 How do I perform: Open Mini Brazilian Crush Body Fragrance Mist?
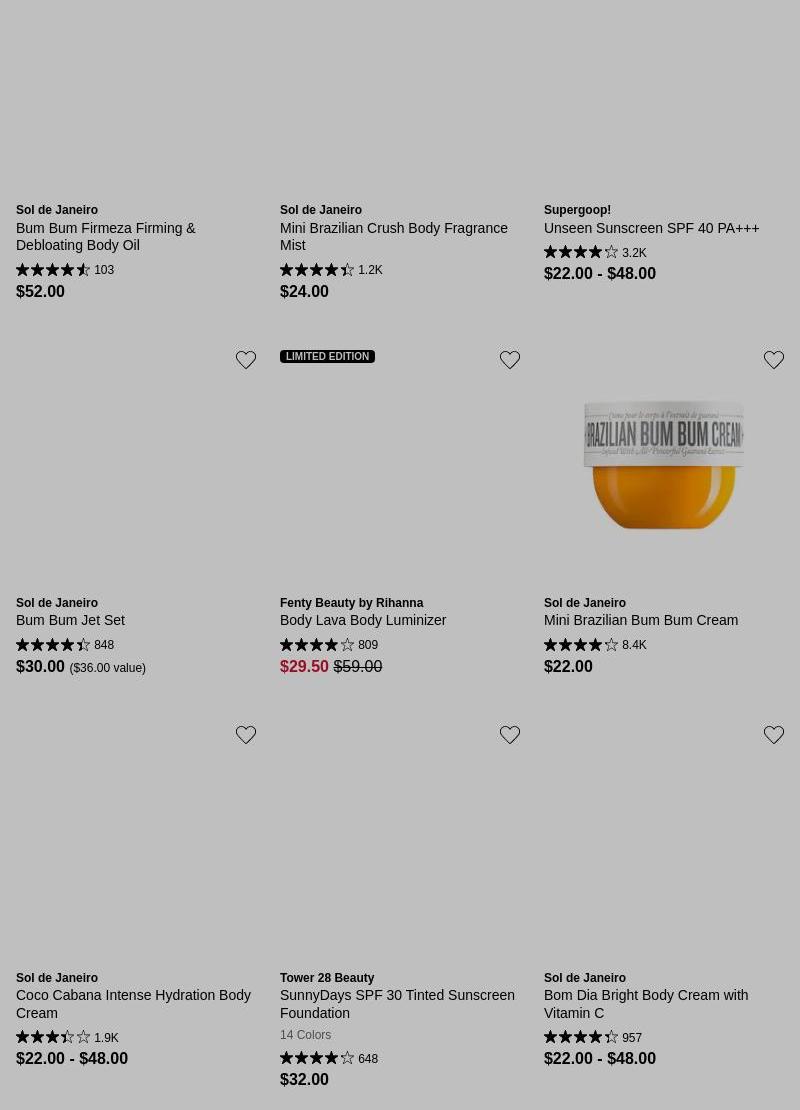coord(393,236)
